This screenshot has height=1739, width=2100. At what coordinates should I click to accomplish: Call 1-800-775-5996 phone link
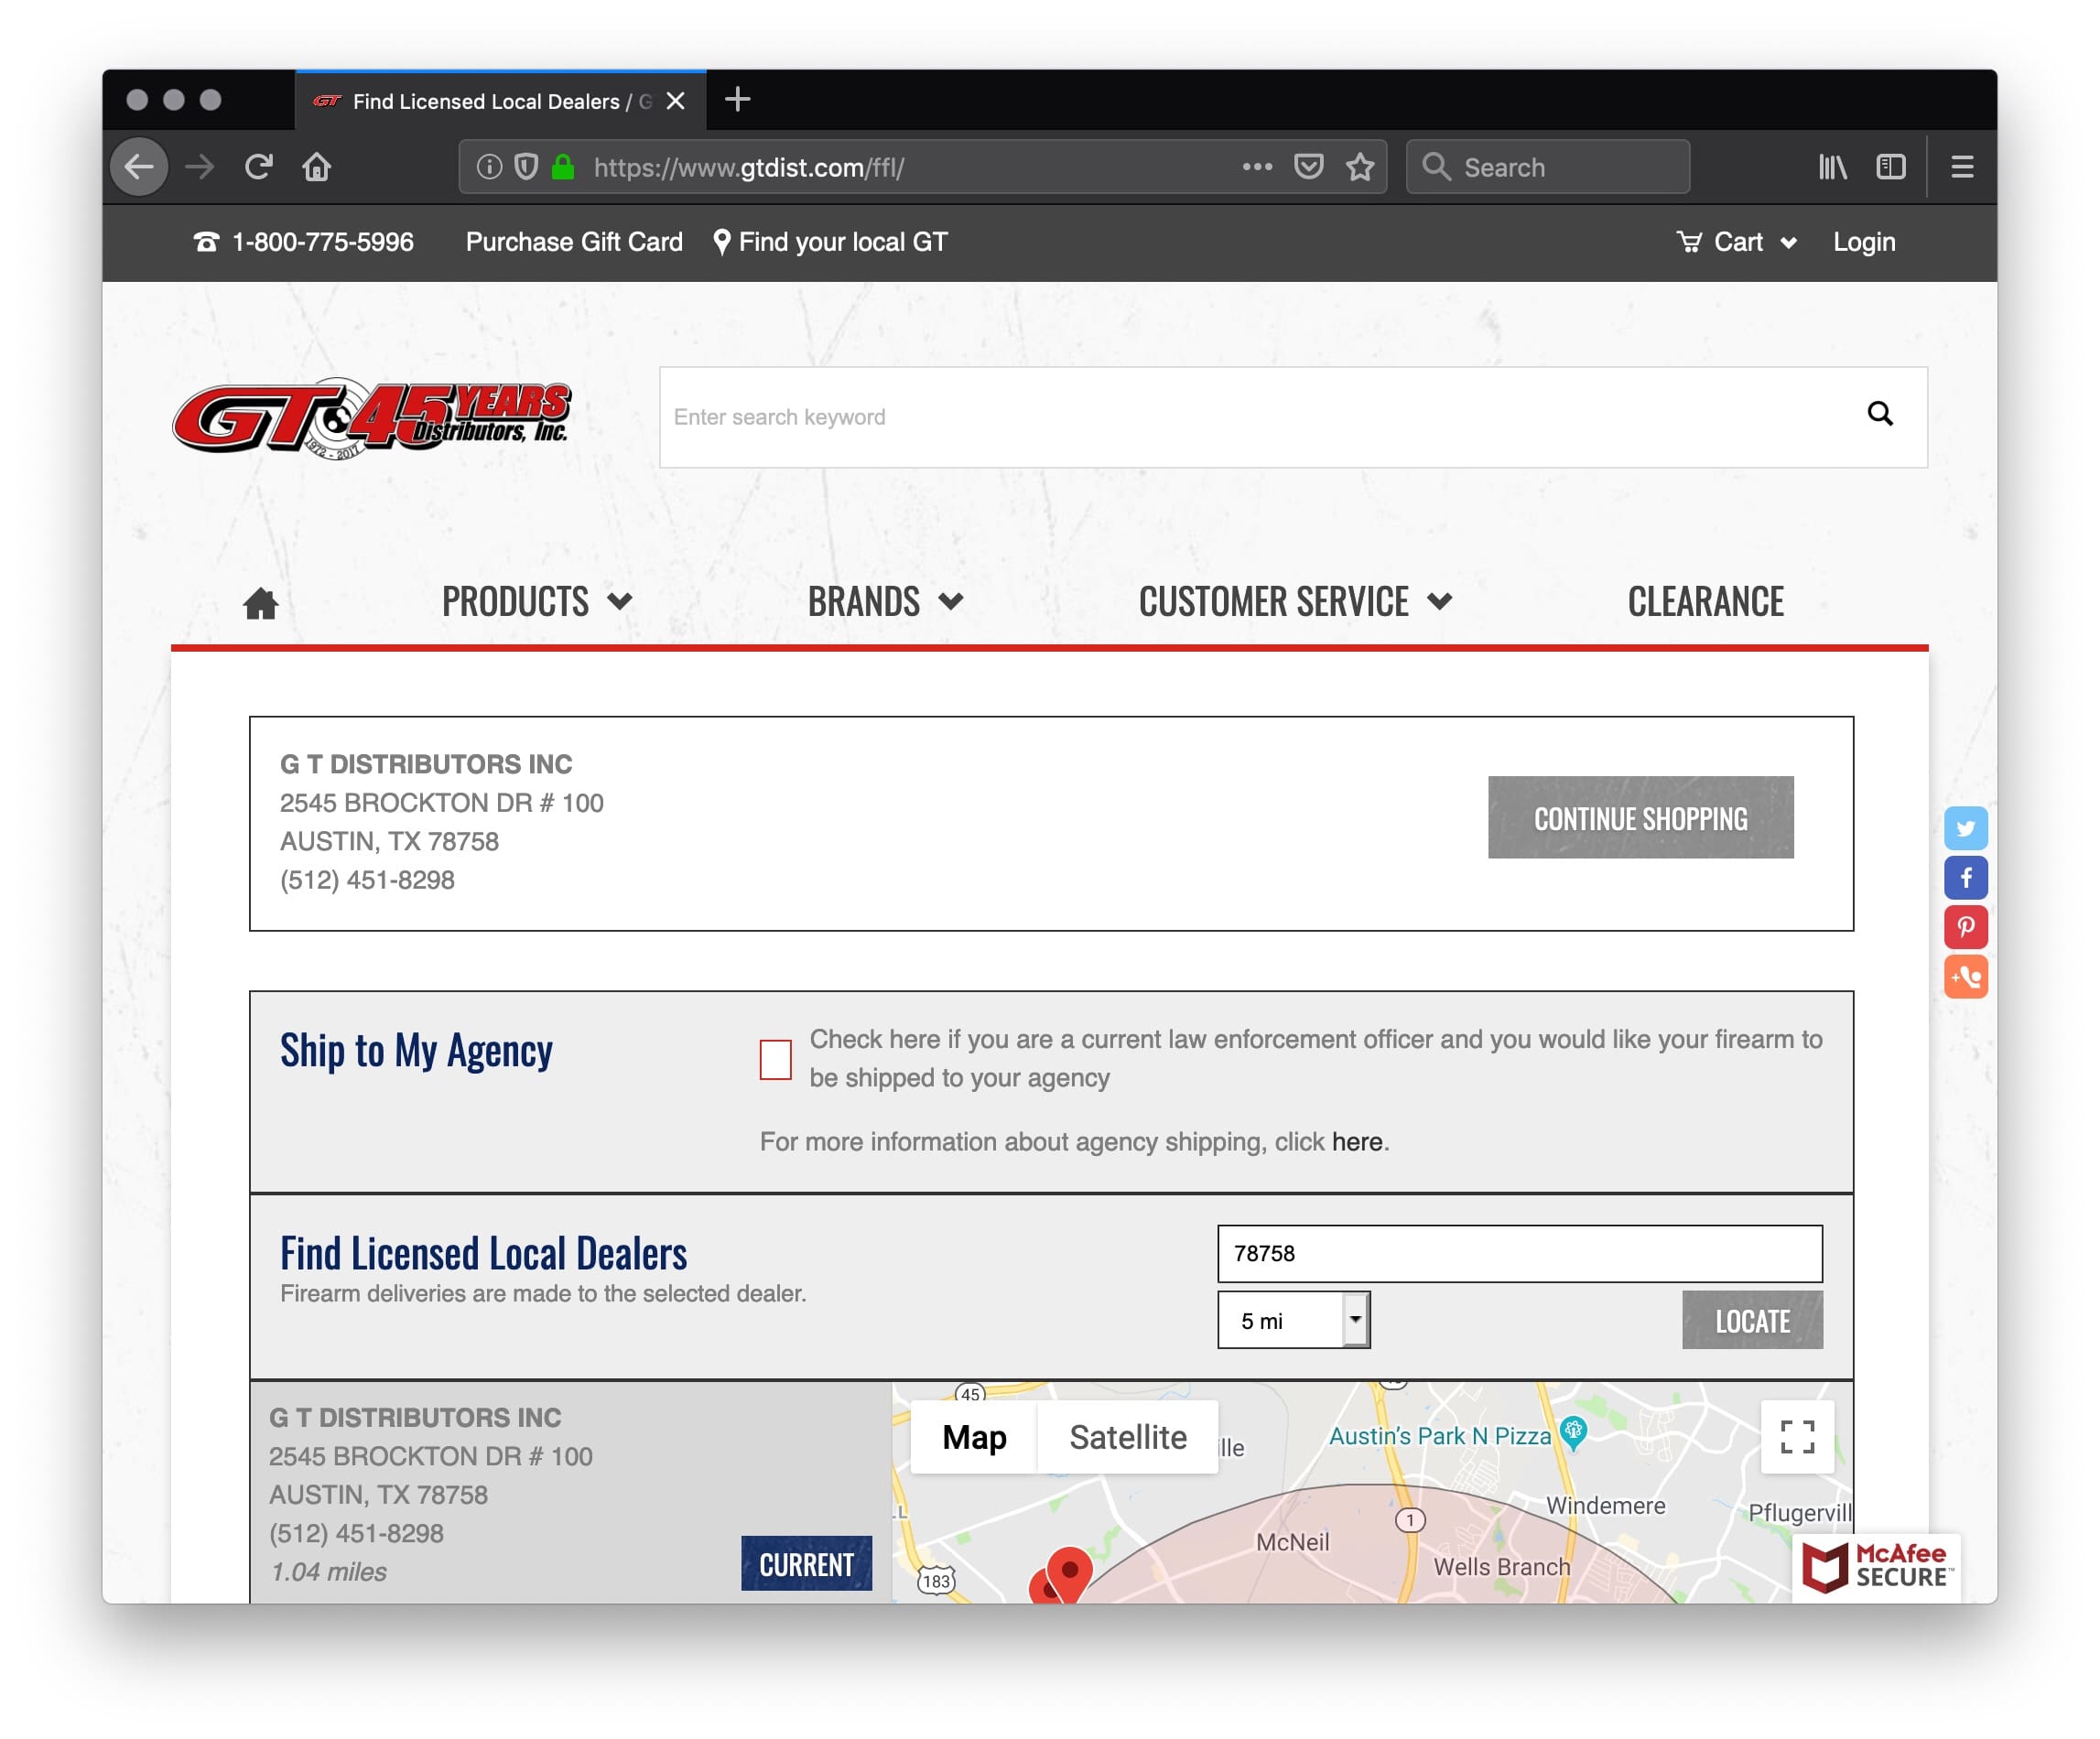click(x=303, y=242)
